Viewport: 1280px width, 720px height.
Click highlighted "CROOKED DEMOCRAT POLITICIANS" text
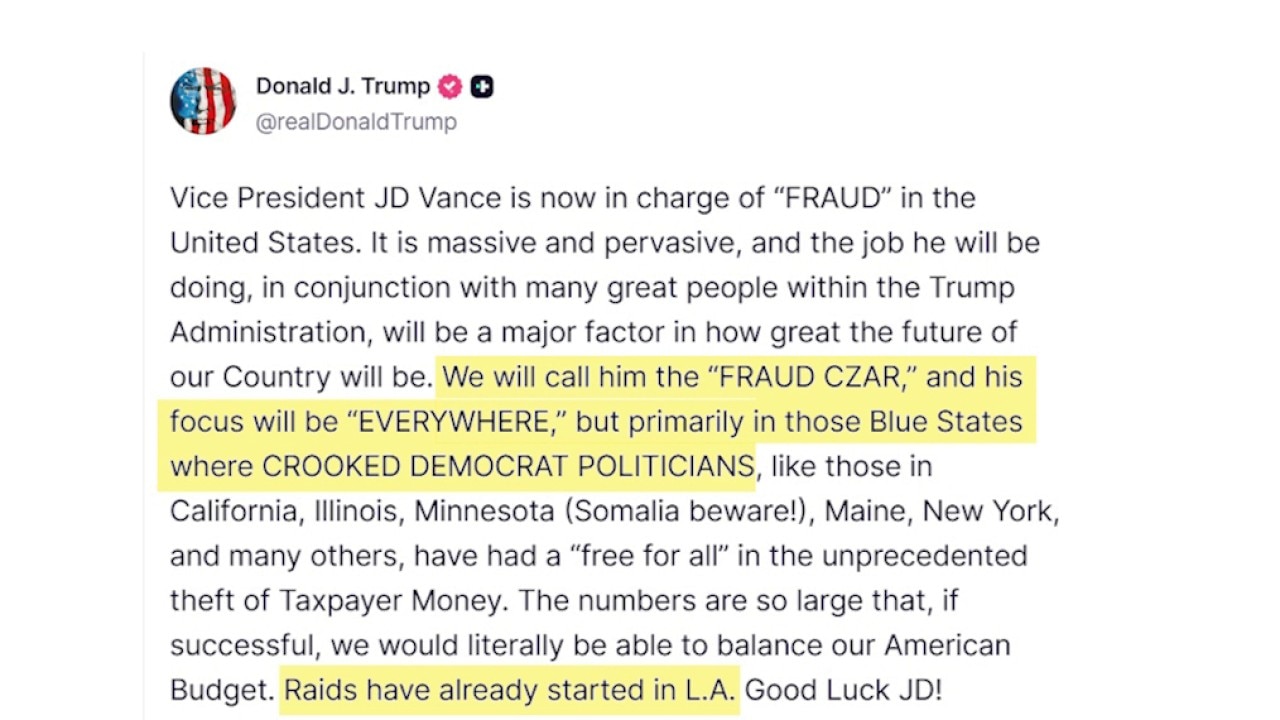[508, 467]
